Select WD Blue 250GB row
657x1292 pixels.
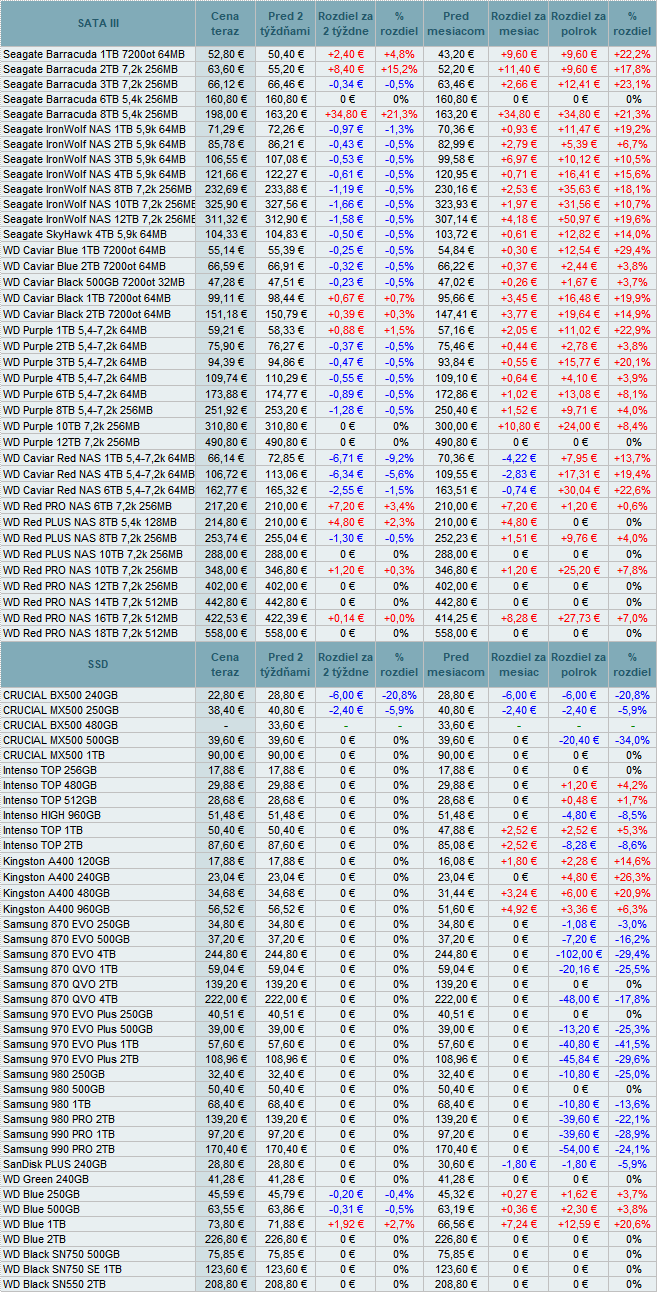click(328, 1194)
